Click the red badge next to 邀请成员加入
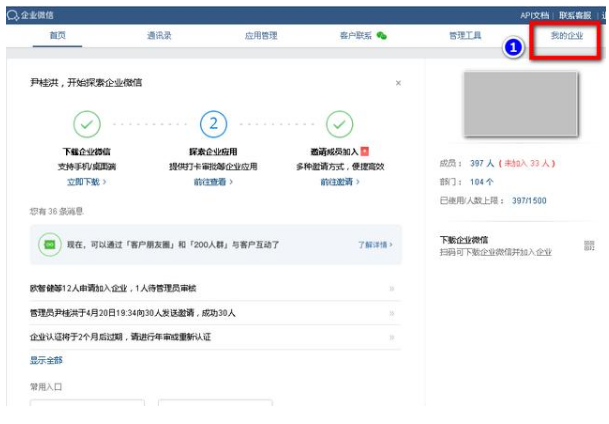 (365, 151)
